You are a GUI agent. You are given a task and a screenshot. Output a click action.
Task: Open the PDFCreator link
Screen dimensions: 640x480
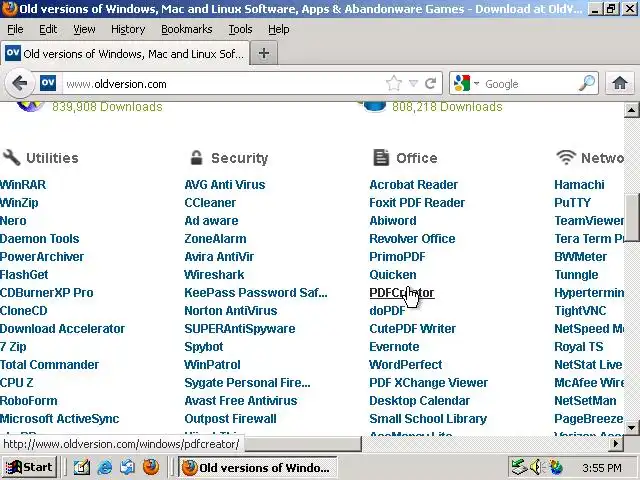click(402, 293)
